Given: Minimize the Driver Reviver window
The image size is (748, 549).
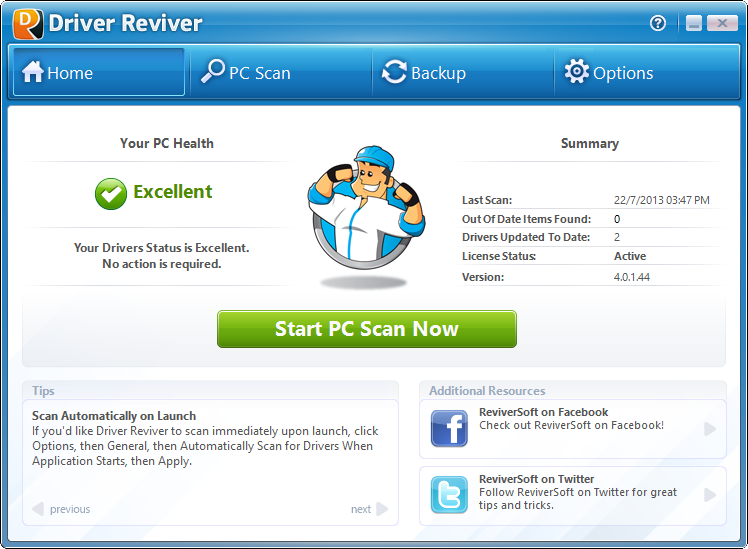Looking at the screenshot, I should [694, 22].
